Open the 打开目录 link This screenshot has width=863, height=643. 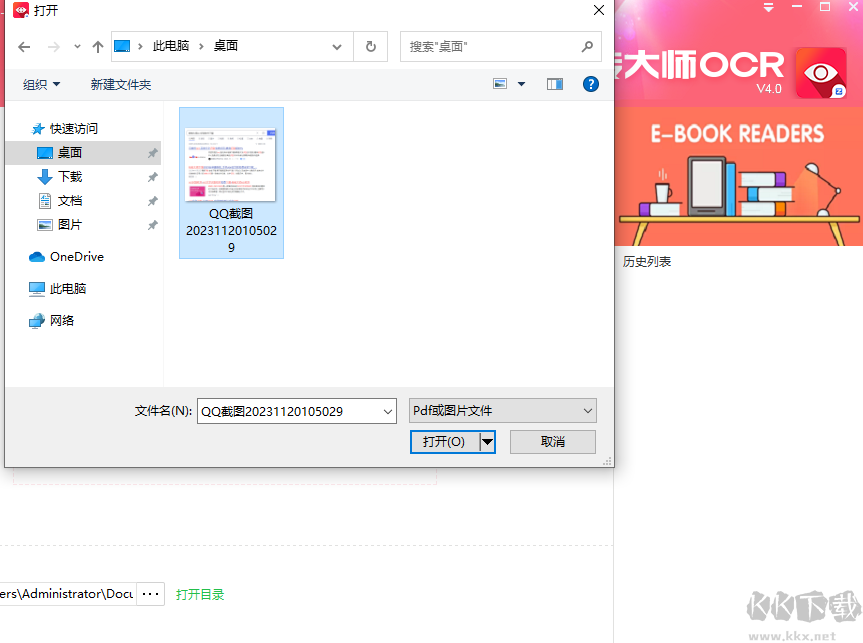pyautogui.click(x=199, y=593)
